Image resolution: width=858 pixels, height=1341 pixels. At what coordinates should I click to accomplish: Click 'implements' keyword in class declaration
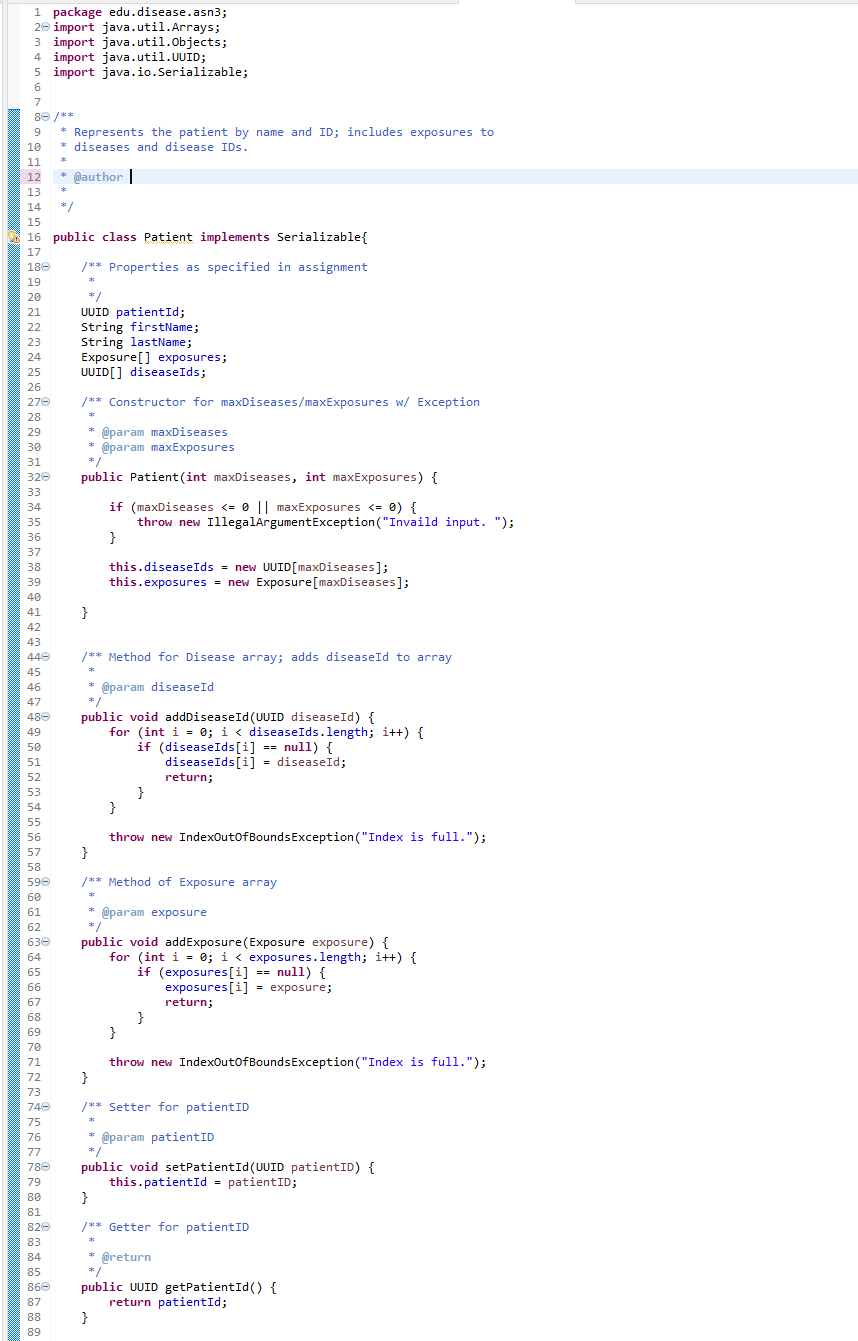click(235, 237)
